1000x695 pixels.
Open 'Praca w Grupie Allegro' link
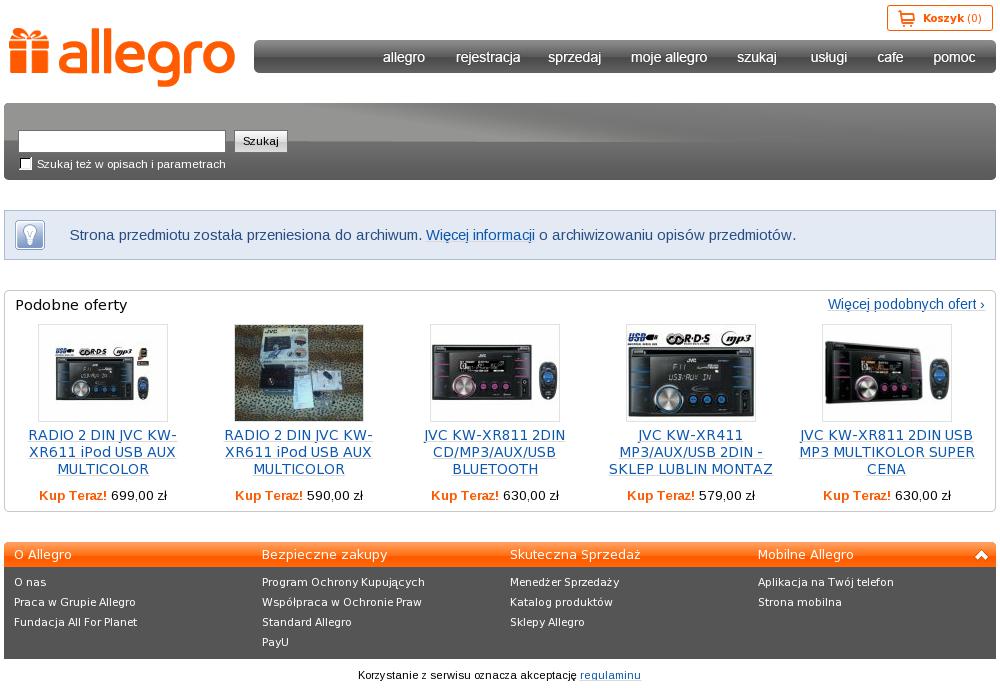(x=75, y=602)
